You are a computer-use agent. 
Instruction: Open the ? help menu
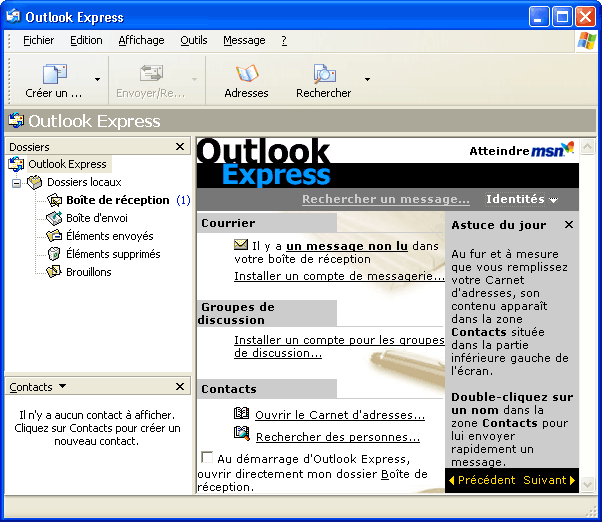[284, 40]
